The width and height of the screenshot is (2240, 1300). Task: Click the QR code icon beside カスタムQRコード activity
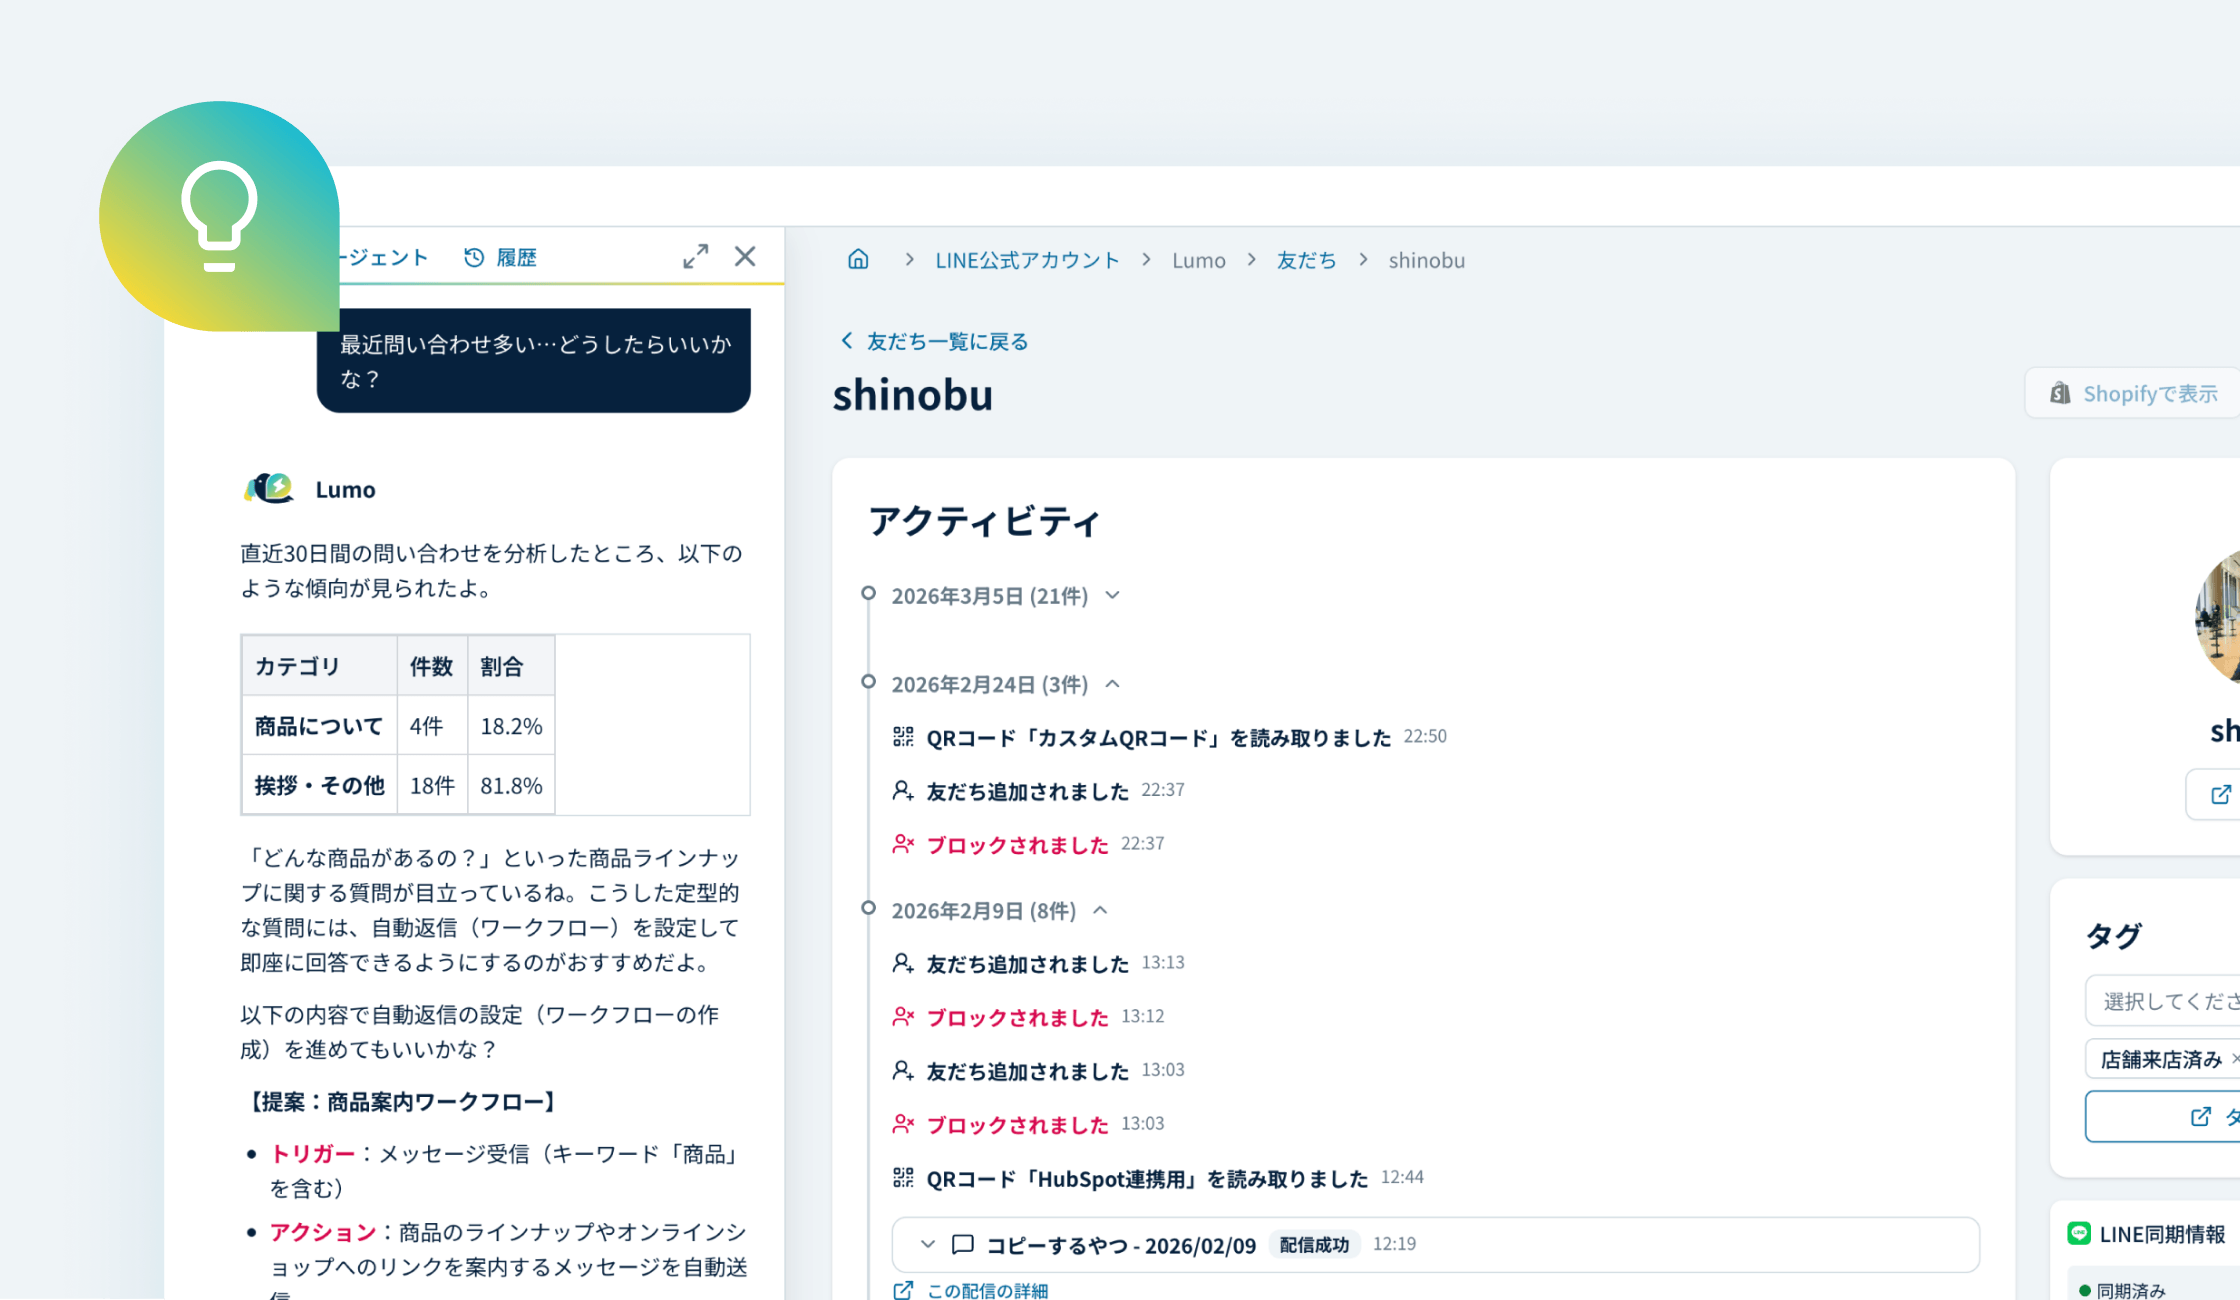[902, 737]
